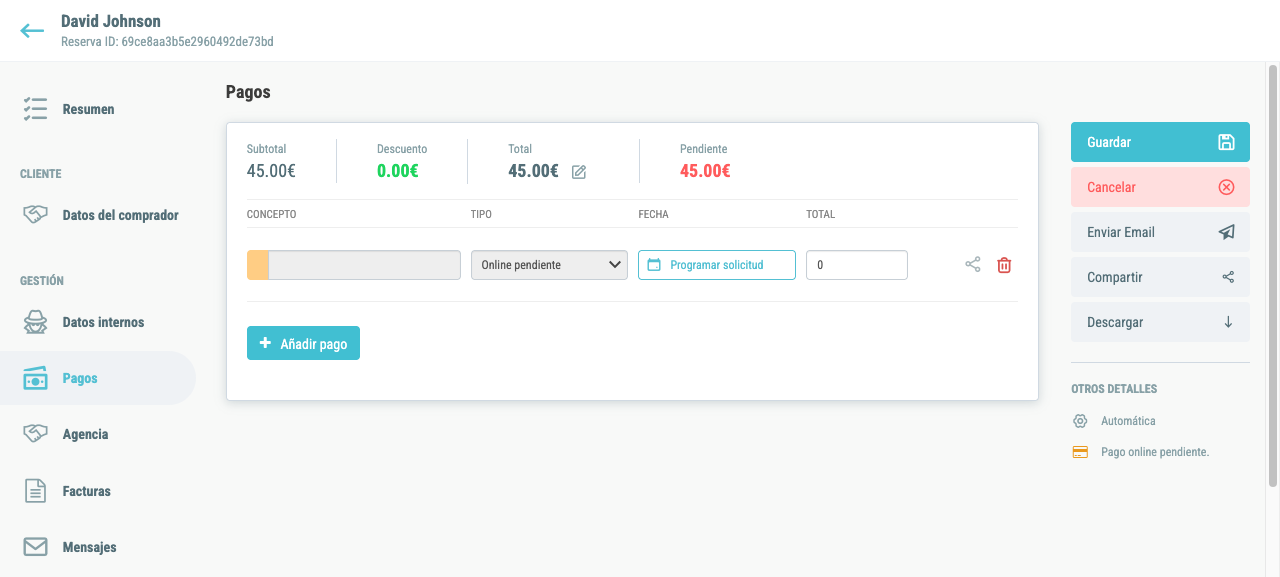Click the Compartir button
This screenshot has height=577, width=1280.
(x=1160, y=277)
